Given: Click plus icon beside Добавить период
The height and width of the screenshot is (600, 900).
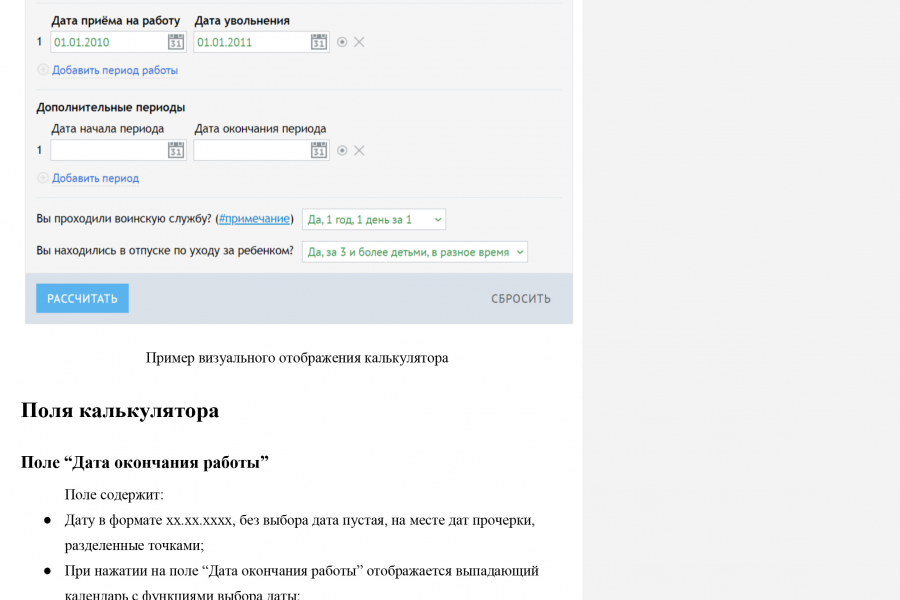Looking at the screenshot, I should tap(42, 177).
